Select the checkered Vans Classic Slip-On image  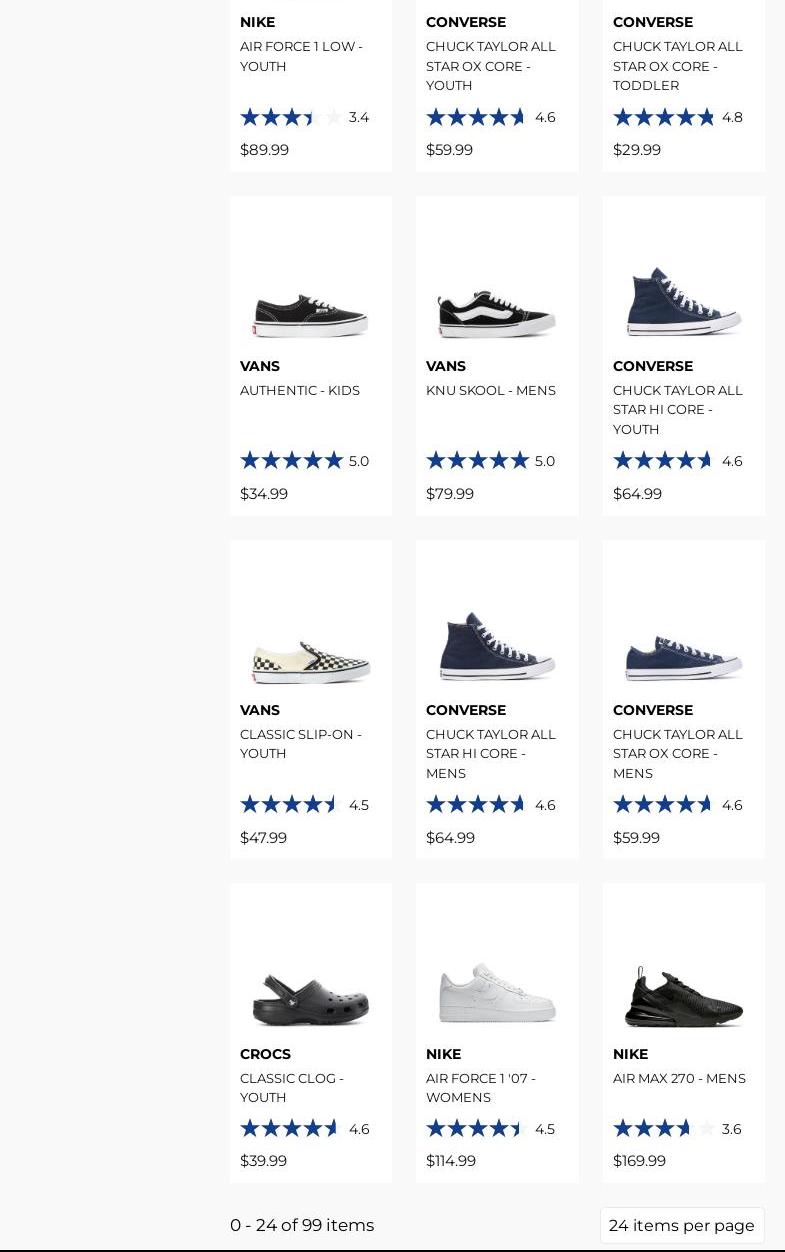(311, 661)
